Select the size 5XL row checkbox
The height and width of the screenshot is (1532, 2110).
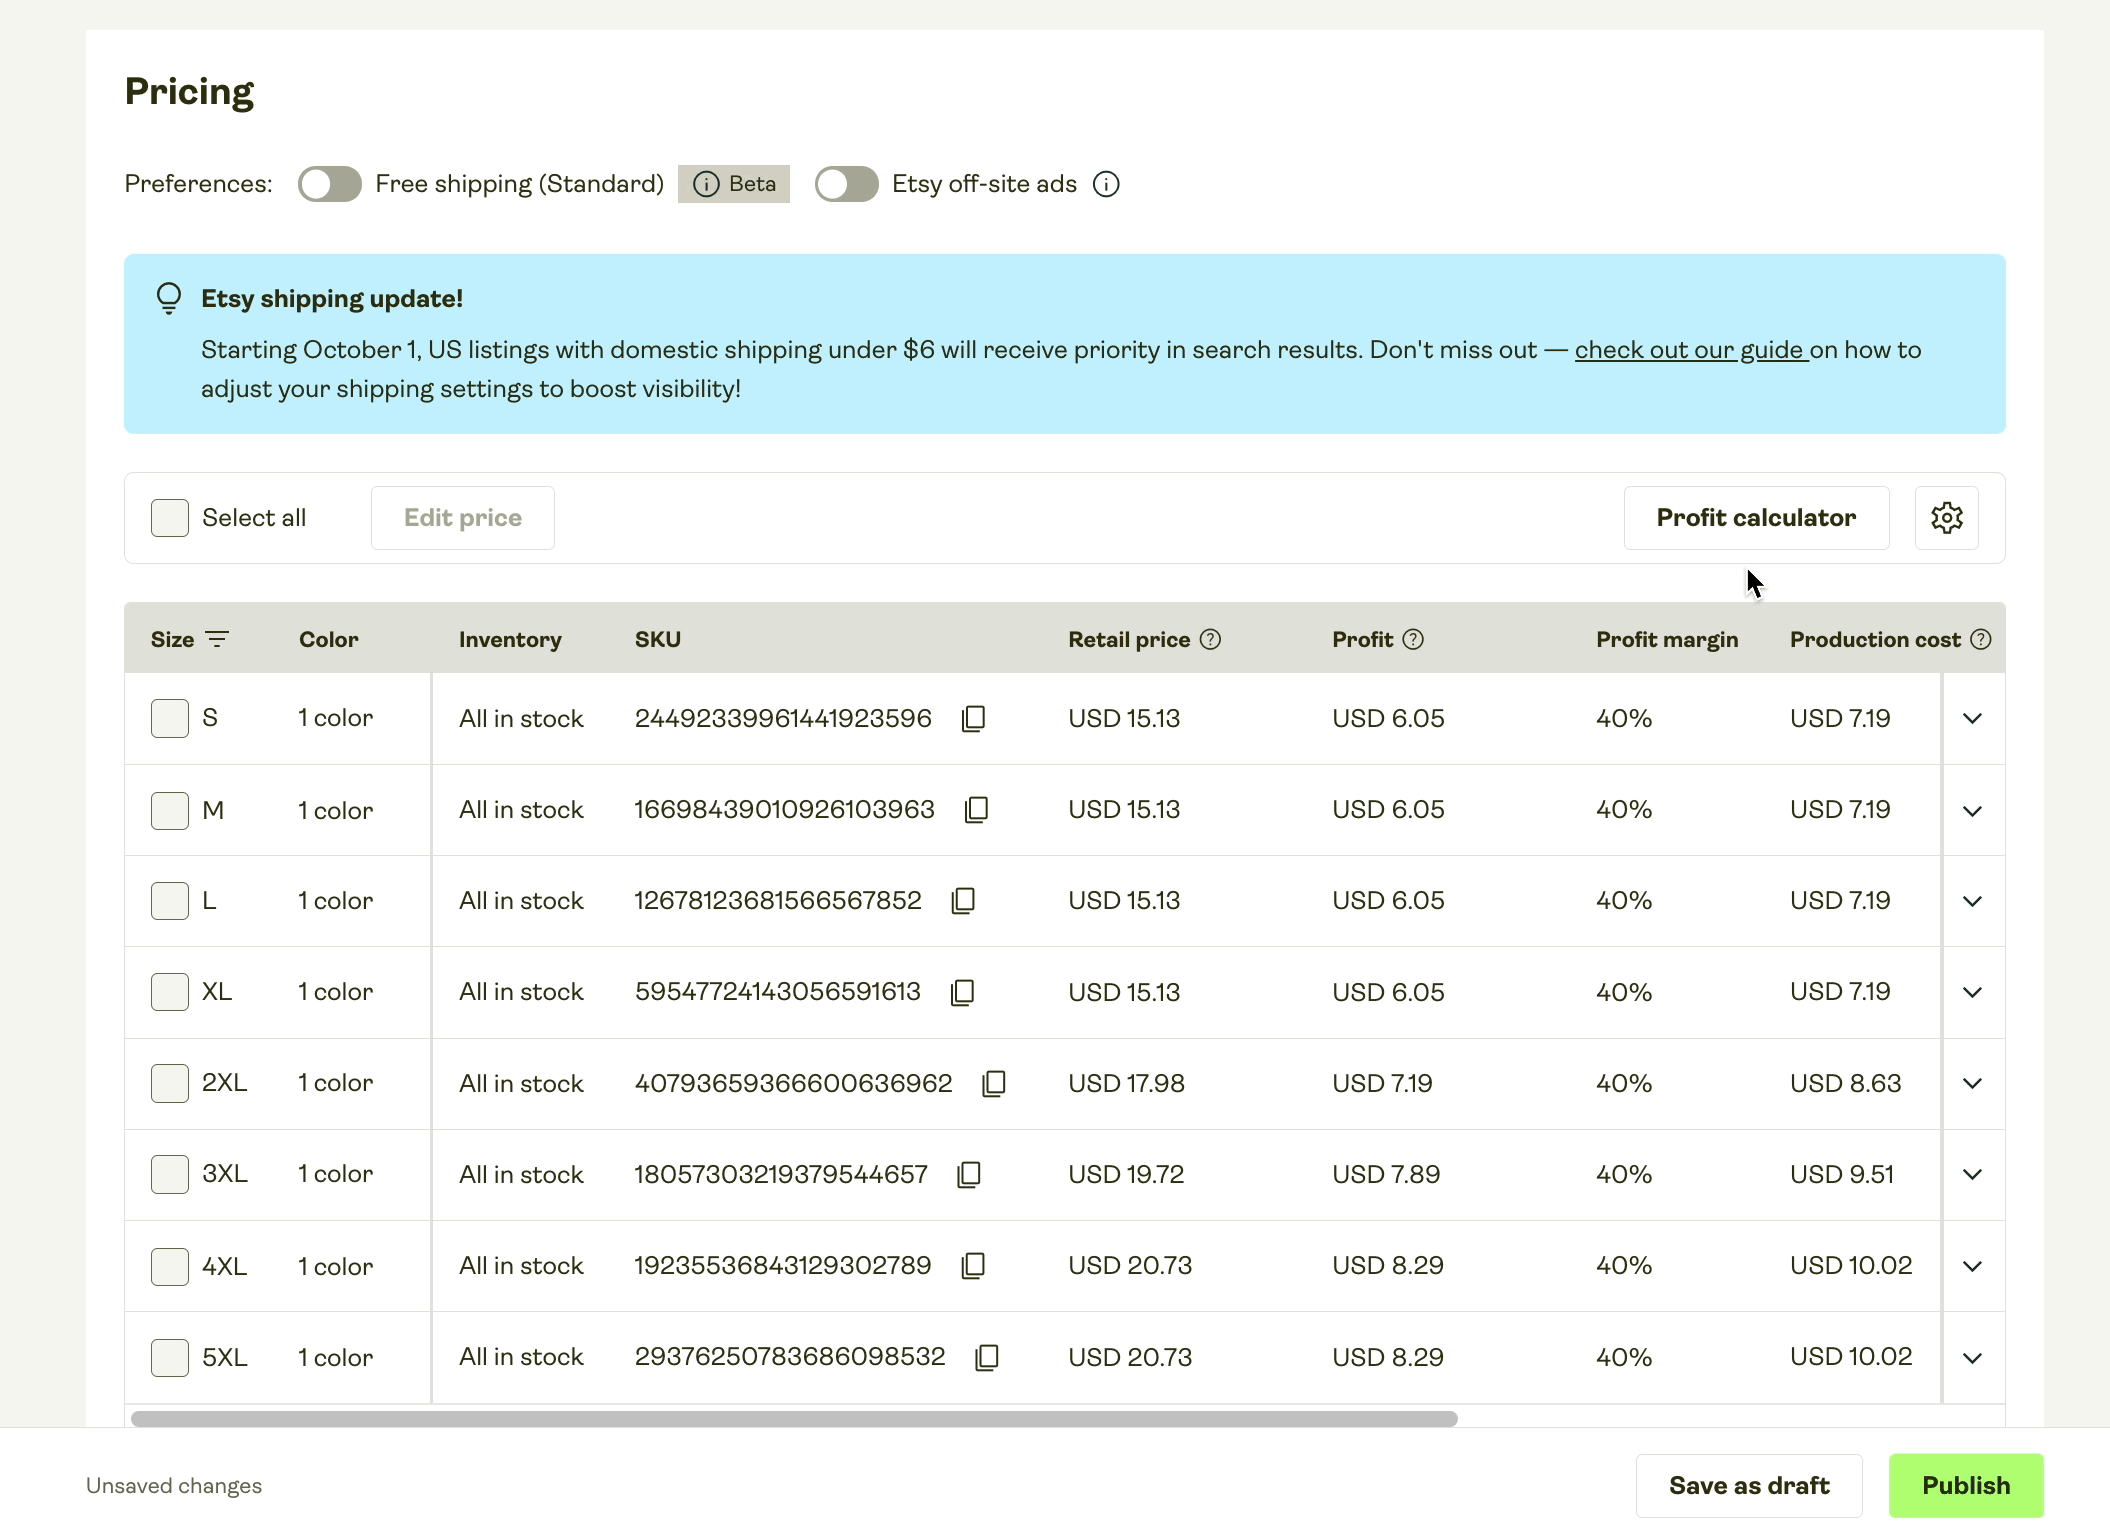click(170, 1357)
